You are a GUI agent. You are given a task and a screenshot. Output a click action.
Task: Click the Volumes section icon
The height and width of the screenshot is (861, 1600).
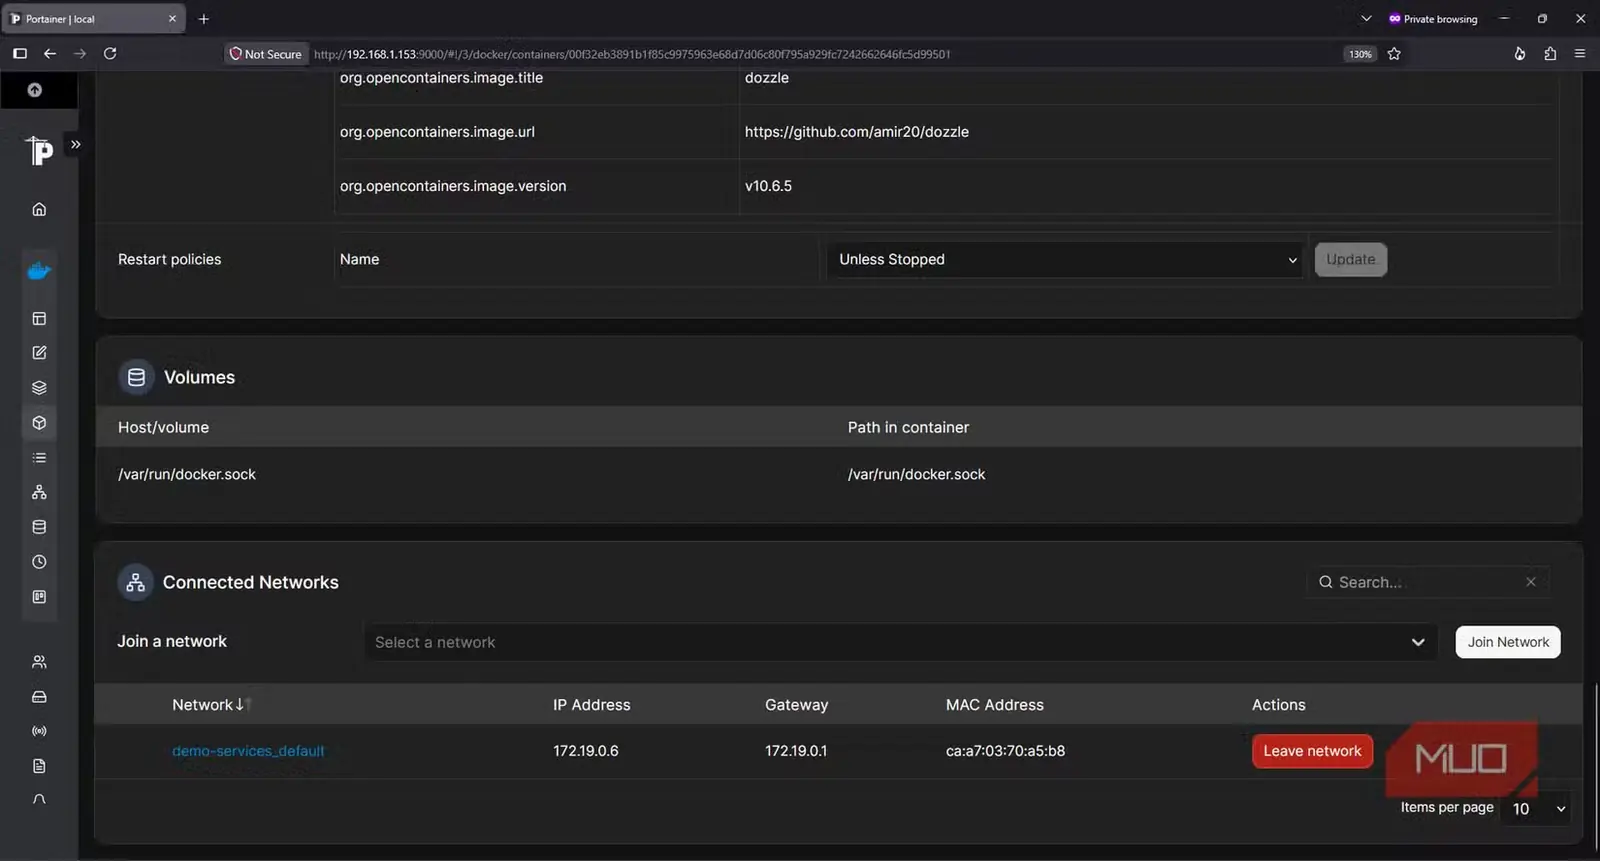point(136,377)
